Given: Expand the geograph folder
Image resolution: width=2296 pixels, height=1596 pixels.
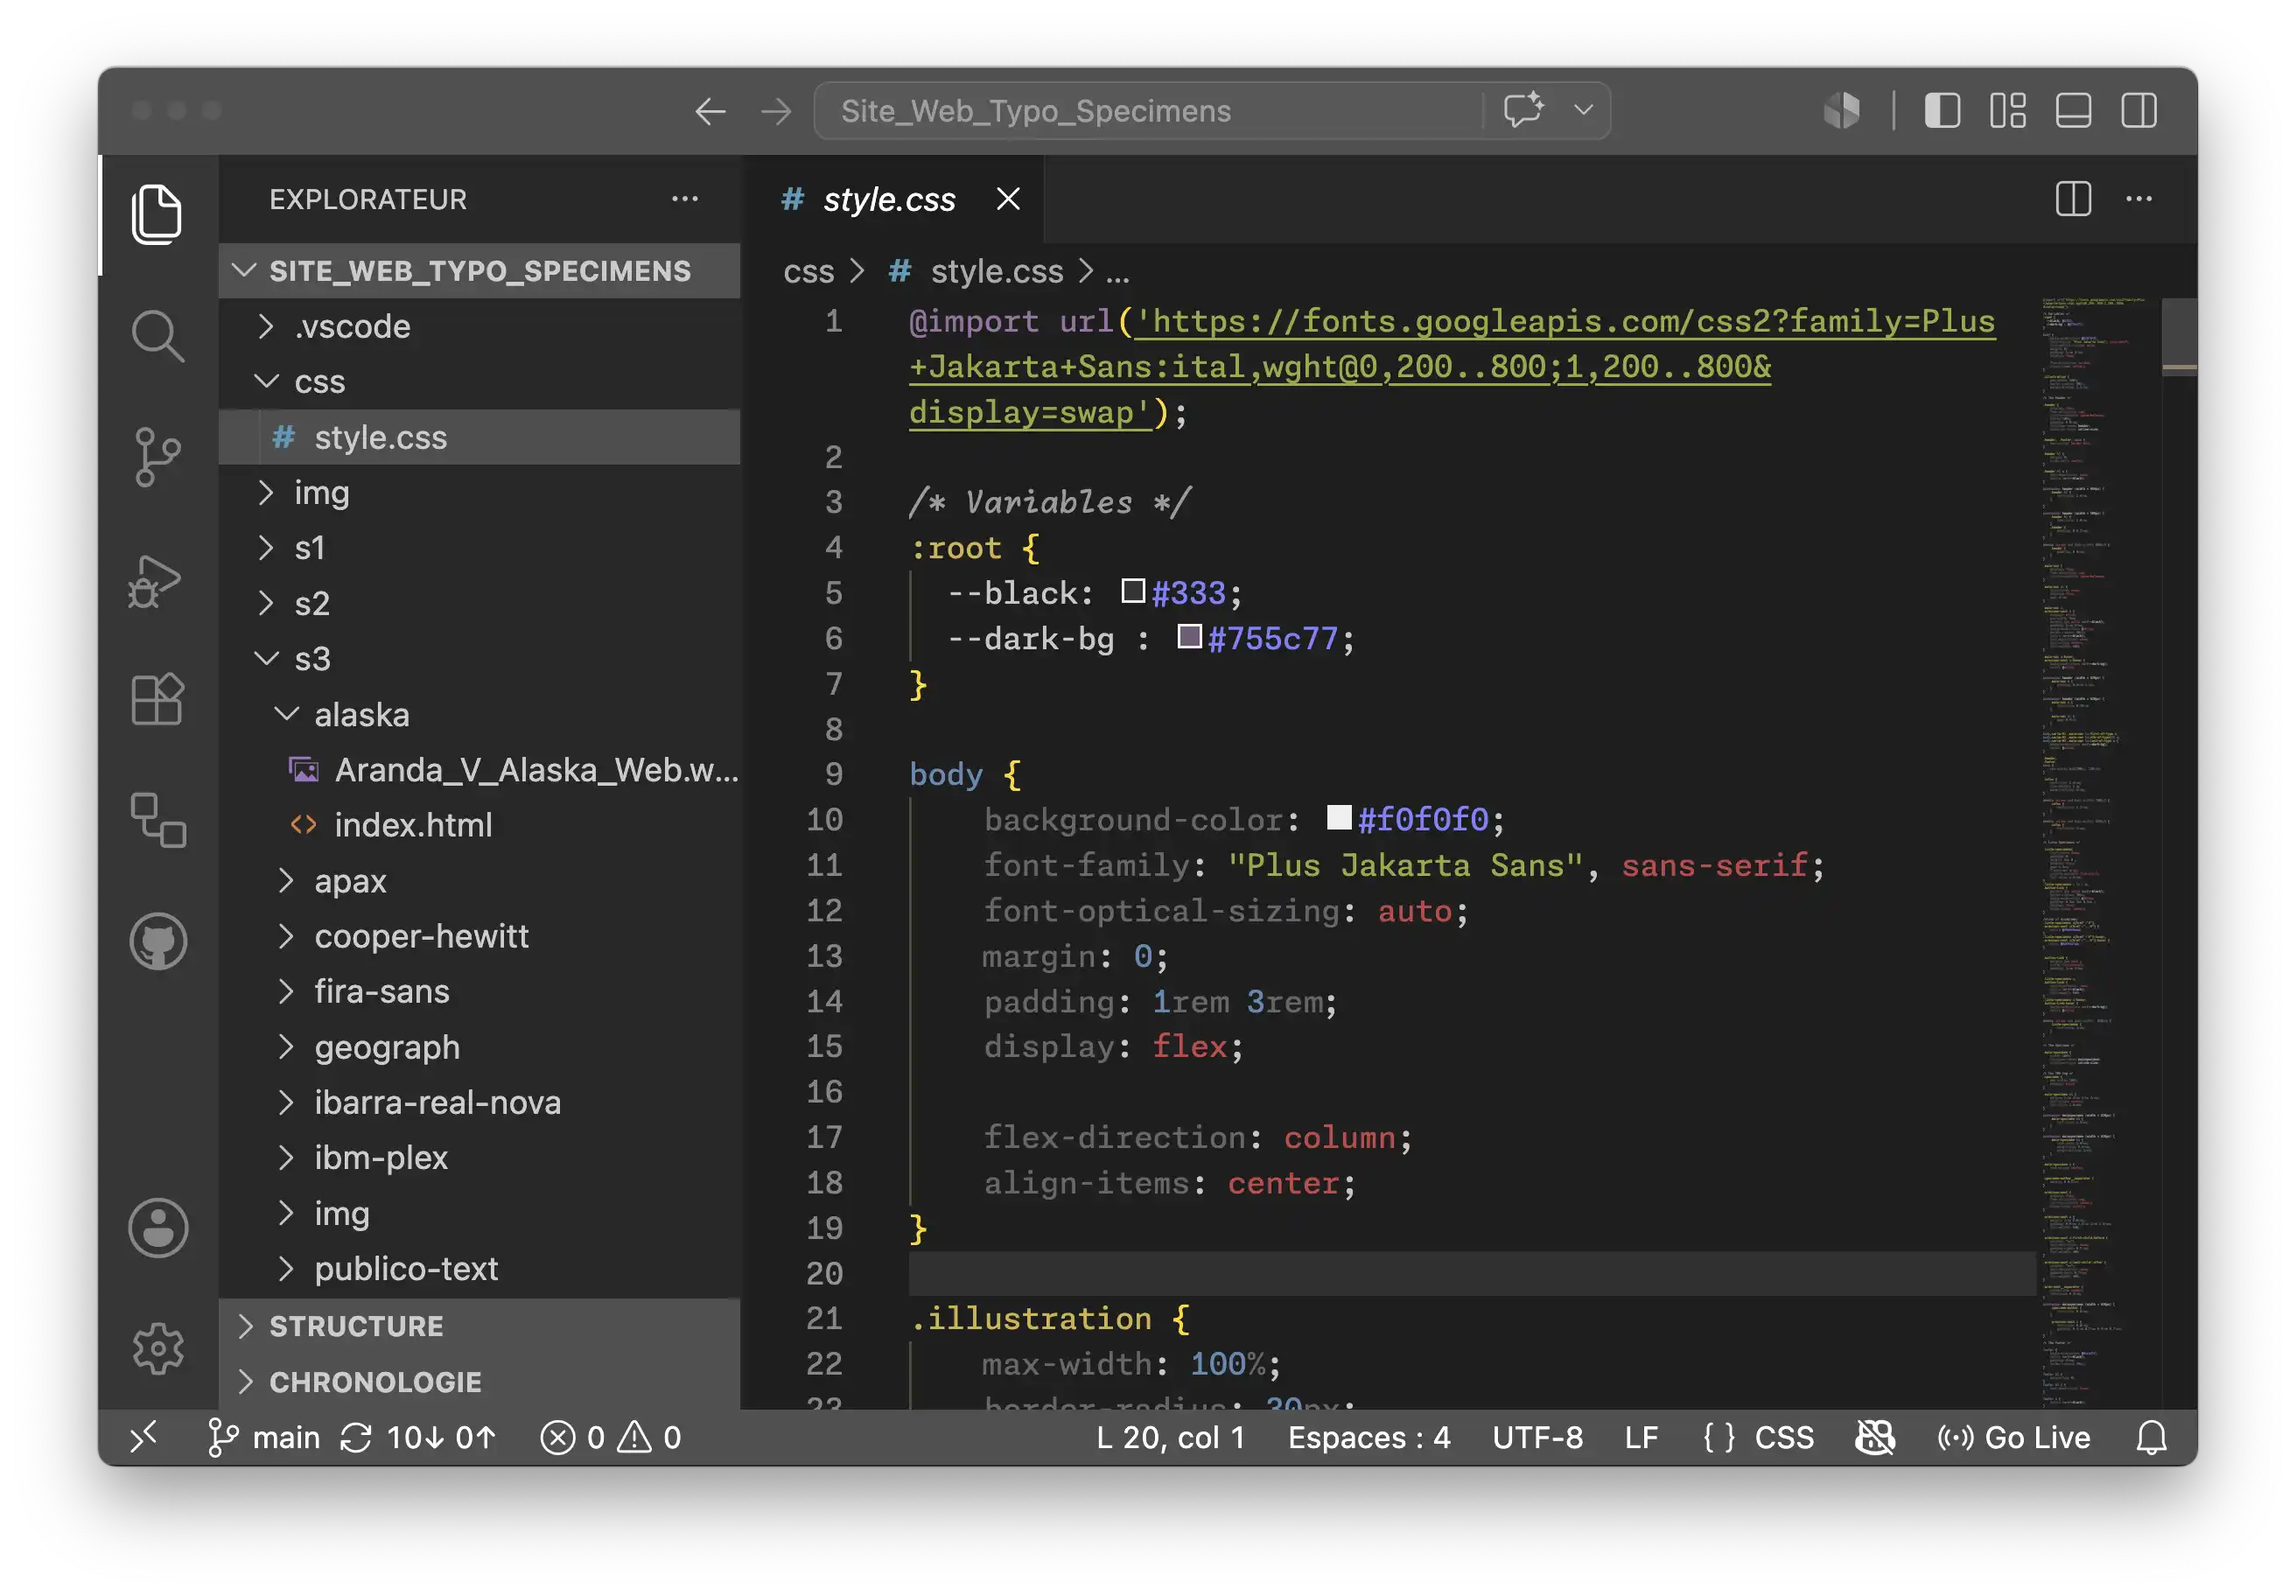Looking at the screenshot, I should point(479,1047).
